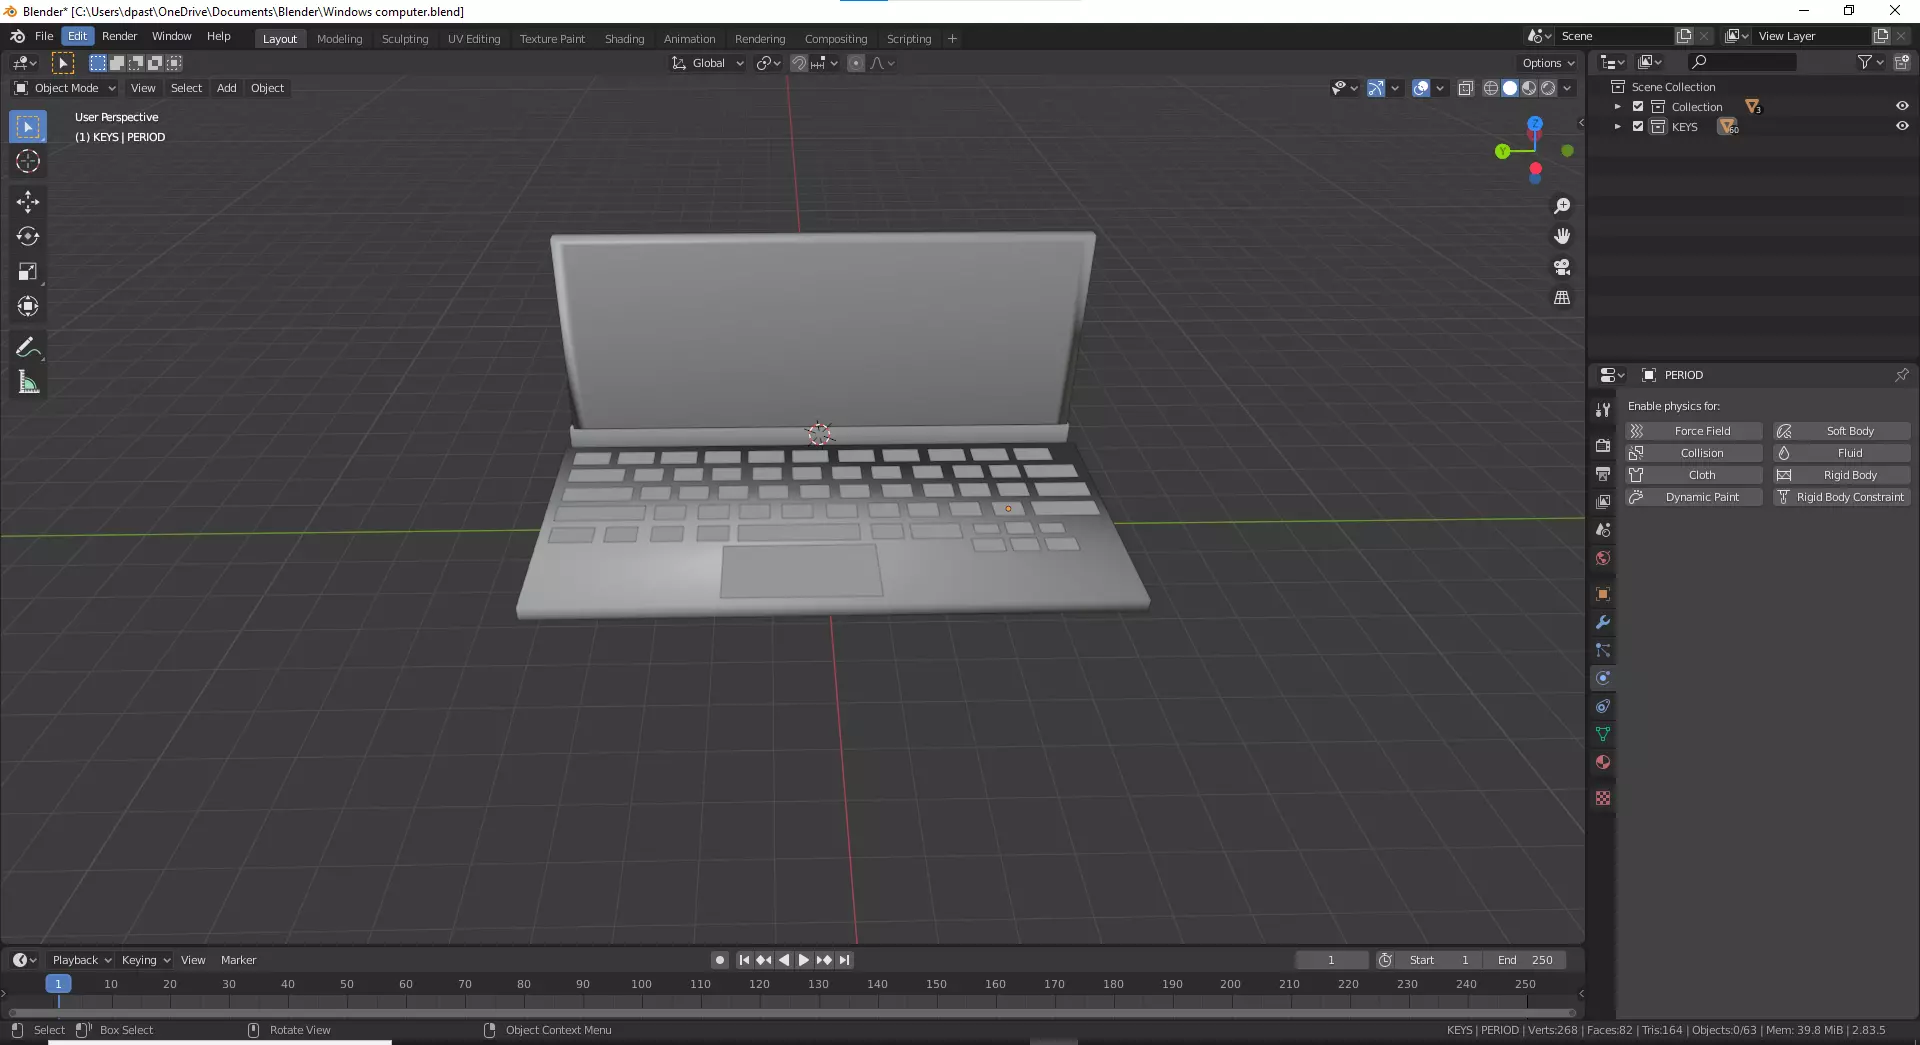Toggle proportional editing button
Viewport: 1920px width, 1045px height.
click(x=856, y=63)
